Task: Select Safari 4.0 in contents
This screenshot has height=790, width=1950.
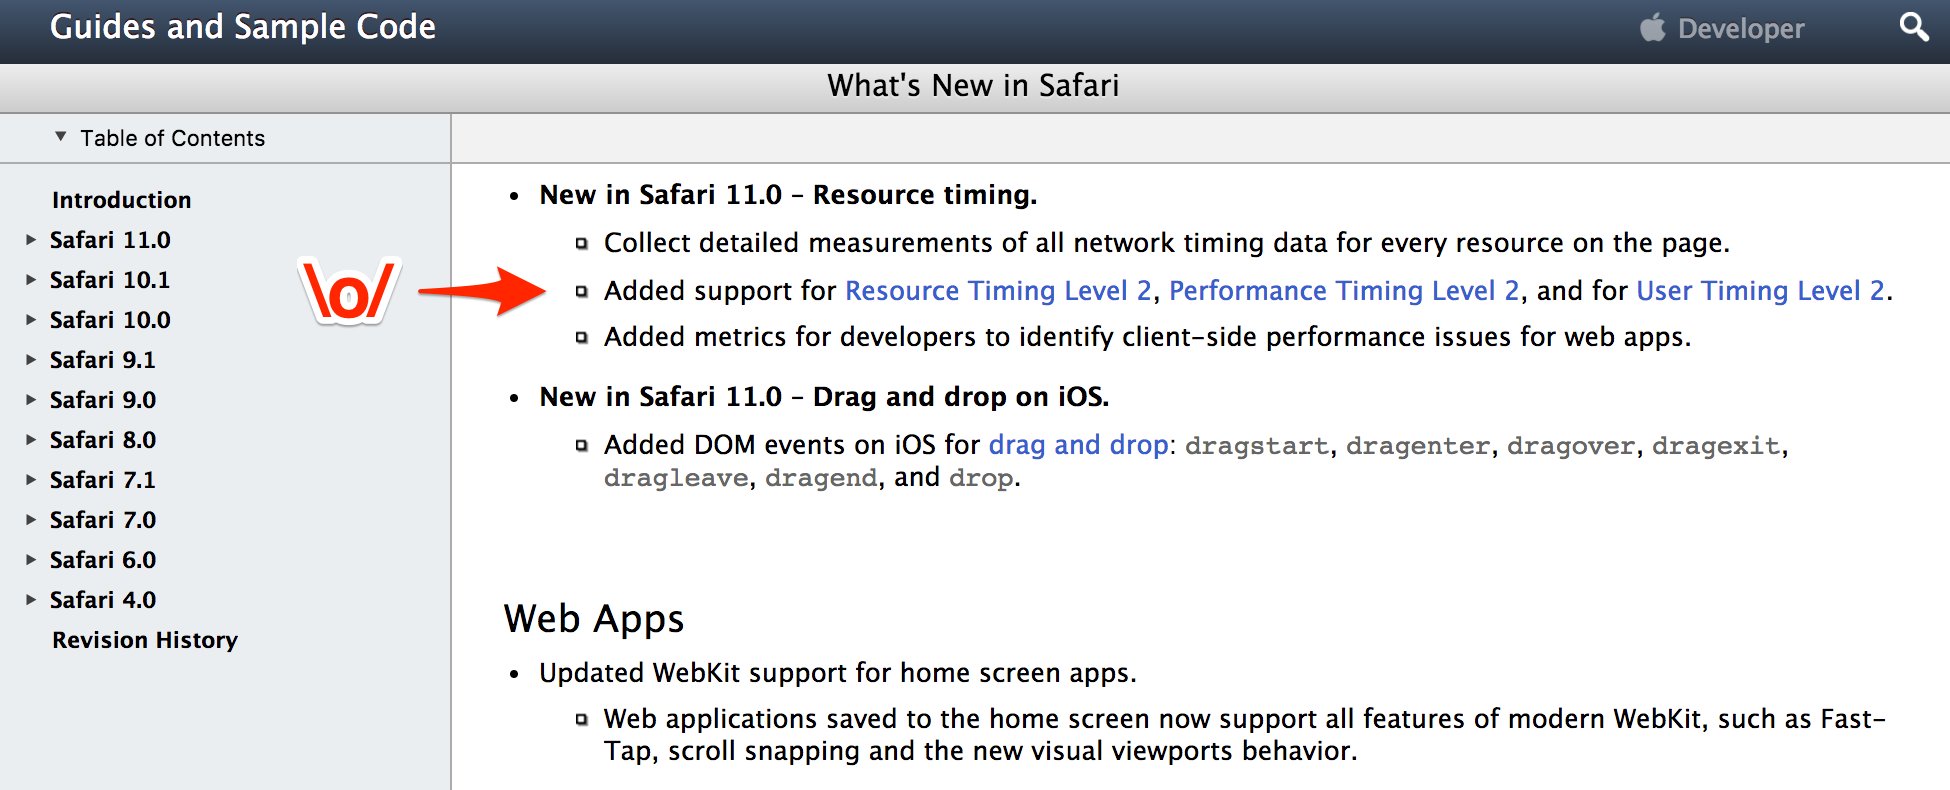Action: (103, 600)
